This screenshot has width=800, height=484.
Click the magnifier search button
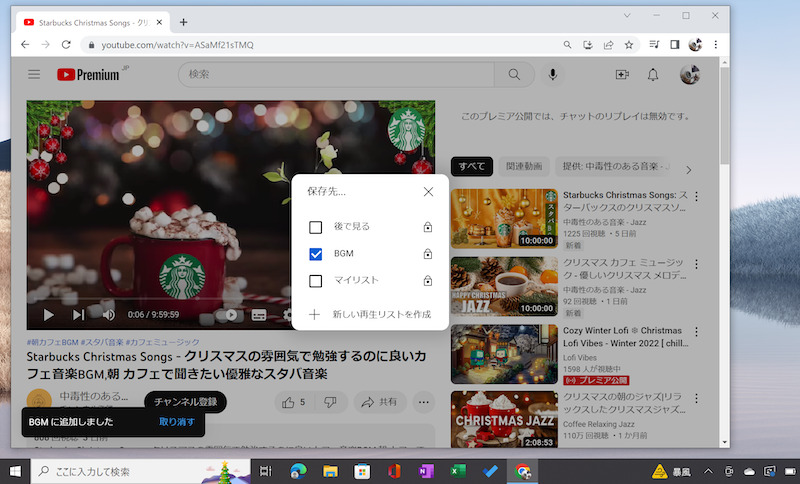coord(514,75)
